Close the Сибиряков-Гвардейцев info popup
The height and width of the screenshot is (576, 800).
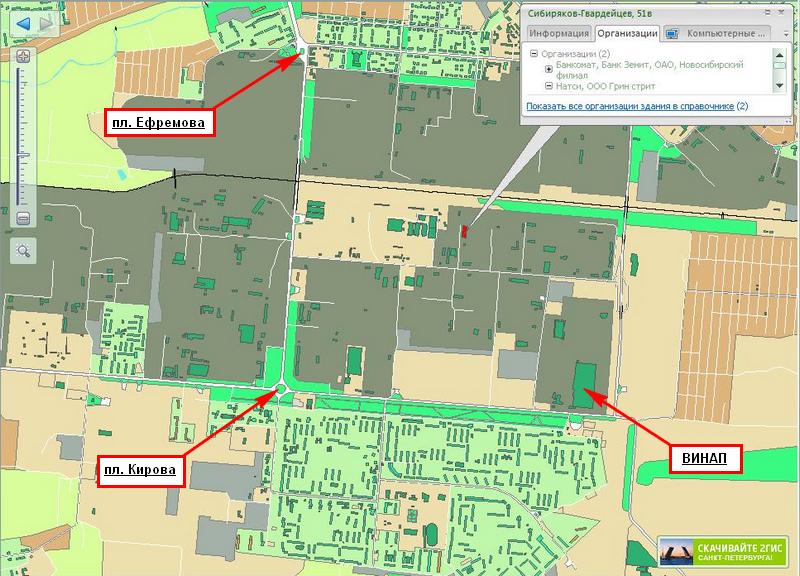click(782, 10)
